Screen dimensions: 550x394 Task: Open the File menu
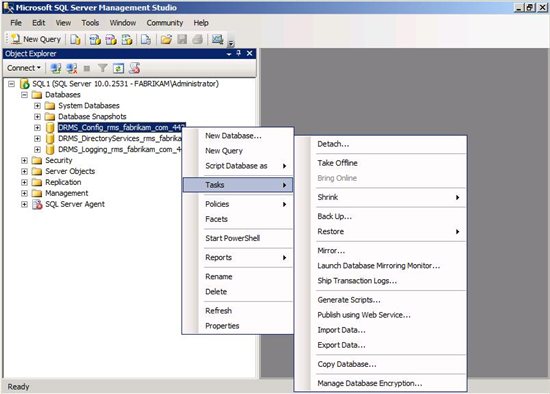coord(16,23)
